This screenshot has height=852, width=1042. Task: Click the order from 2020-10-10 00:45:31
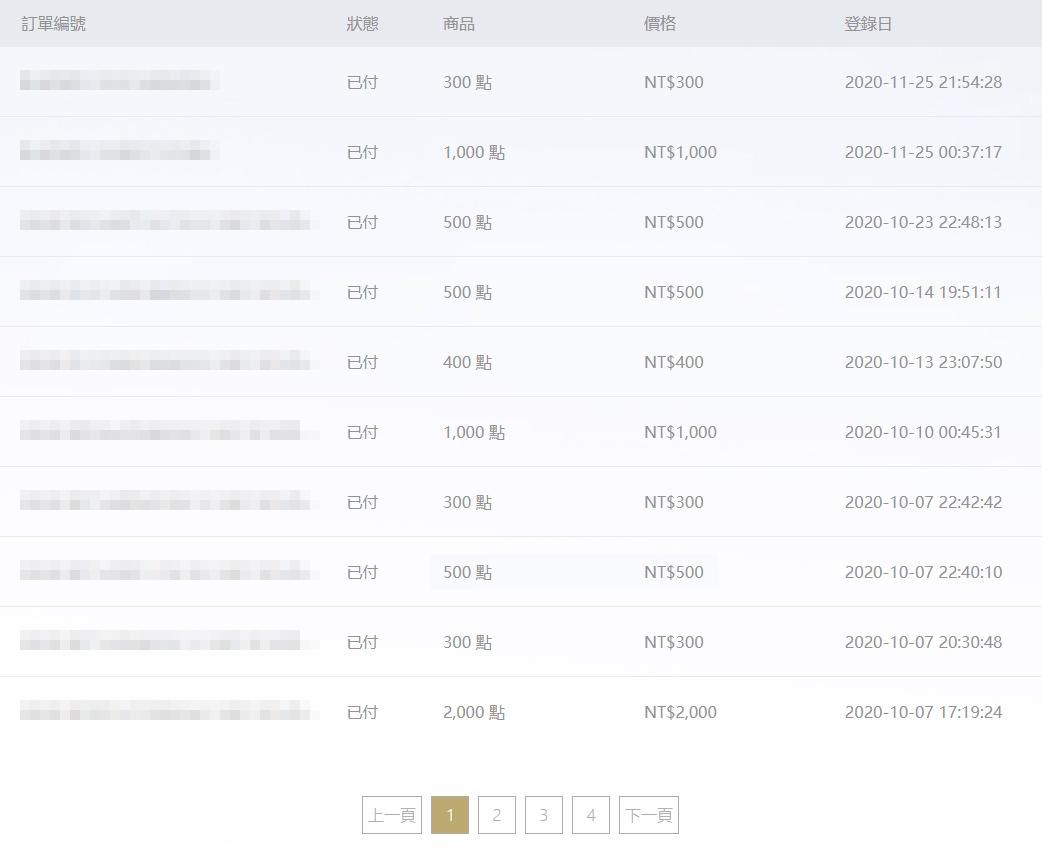coord(521,432)
